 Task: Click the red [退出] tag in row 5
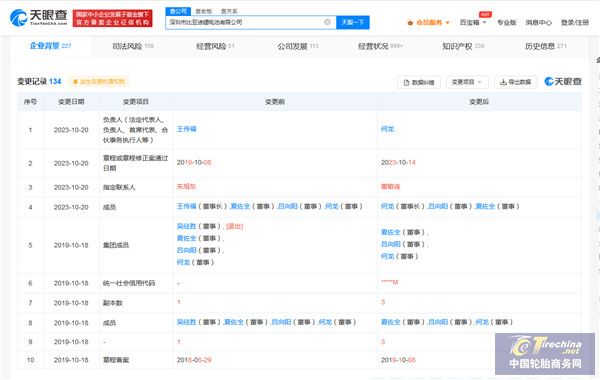235,226
